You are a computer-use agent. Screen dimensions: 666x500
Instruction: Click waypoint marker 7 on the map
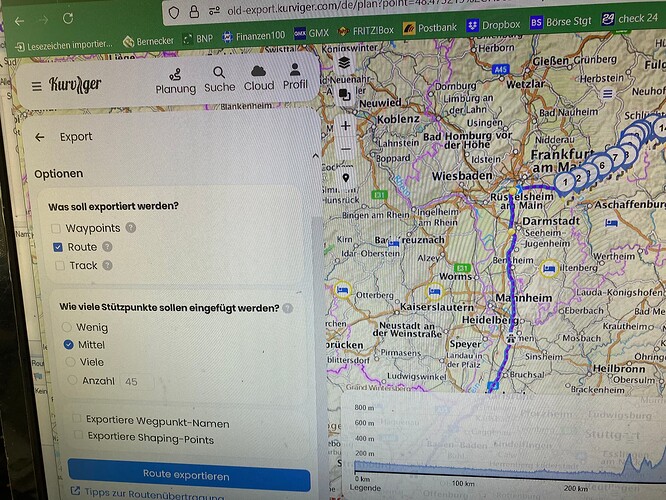615,158
